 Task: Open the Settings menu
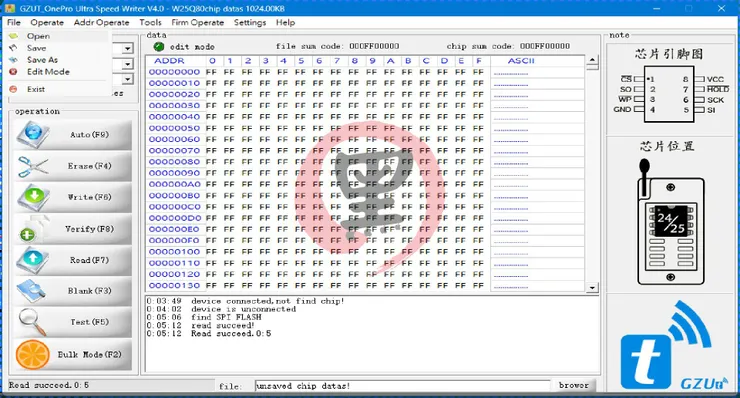point(250,22)
